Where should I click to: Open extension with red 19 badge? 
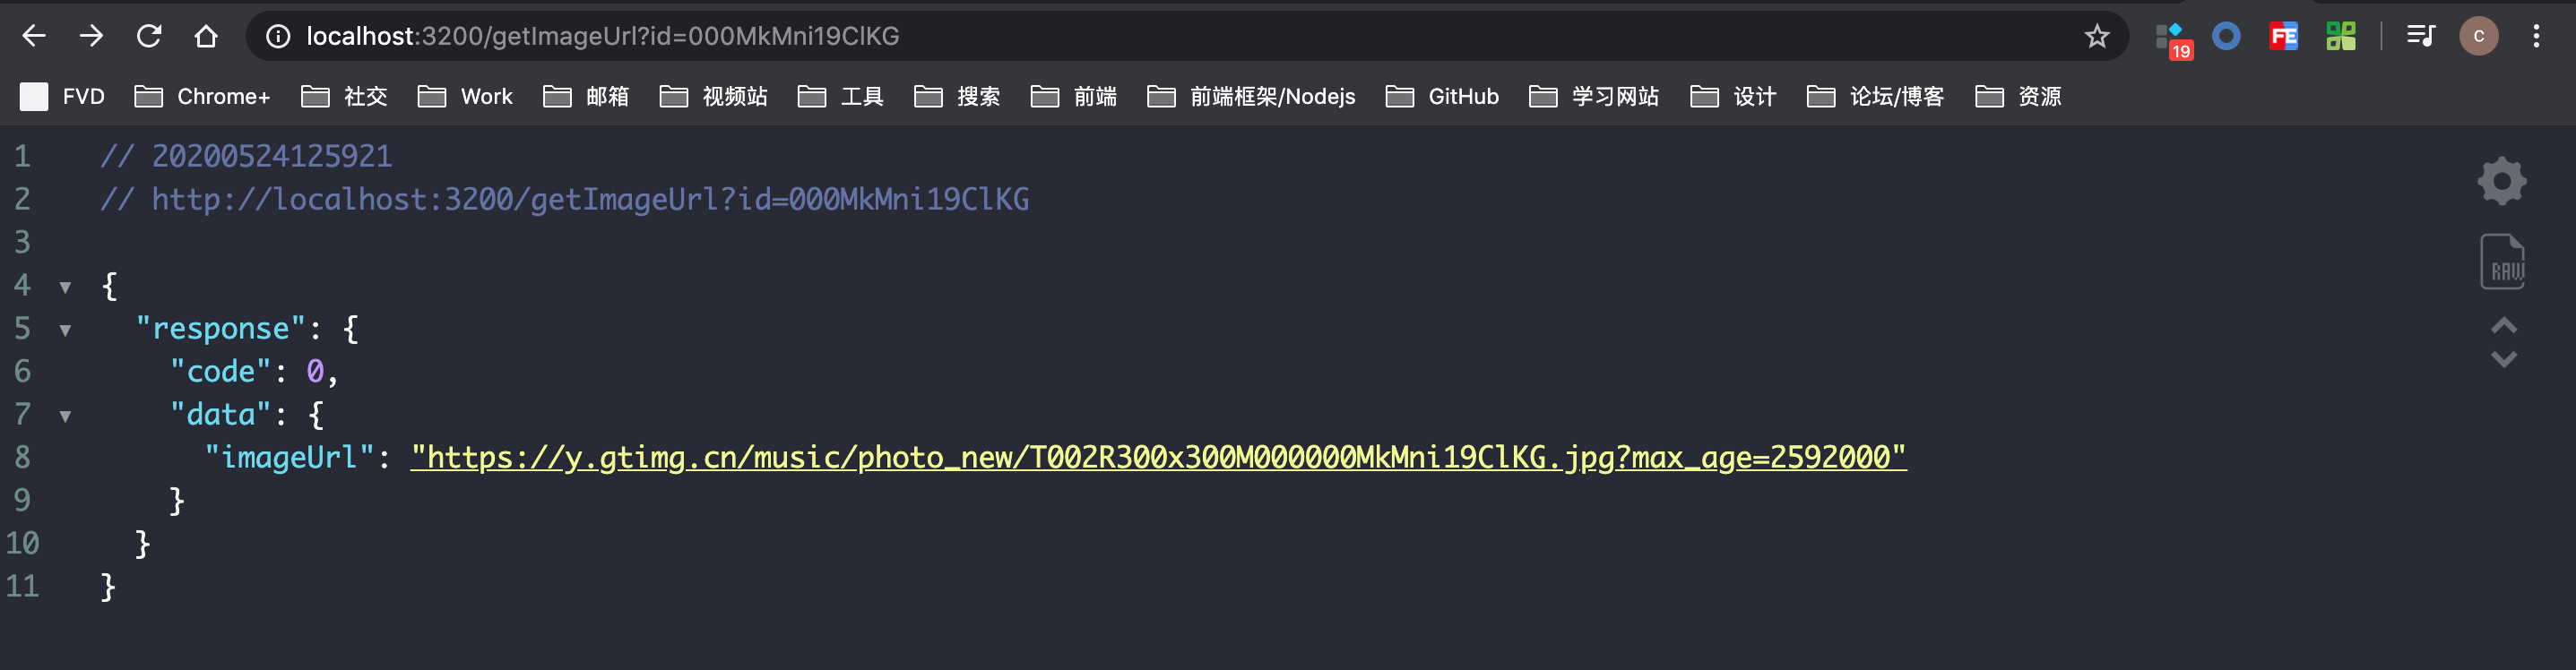click(2172, 40)
